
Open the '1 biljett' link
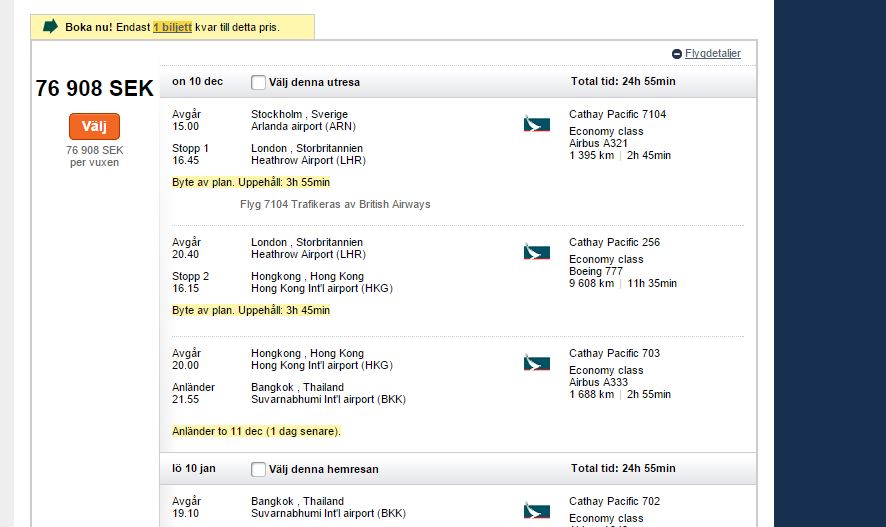(x=172, y=27)
